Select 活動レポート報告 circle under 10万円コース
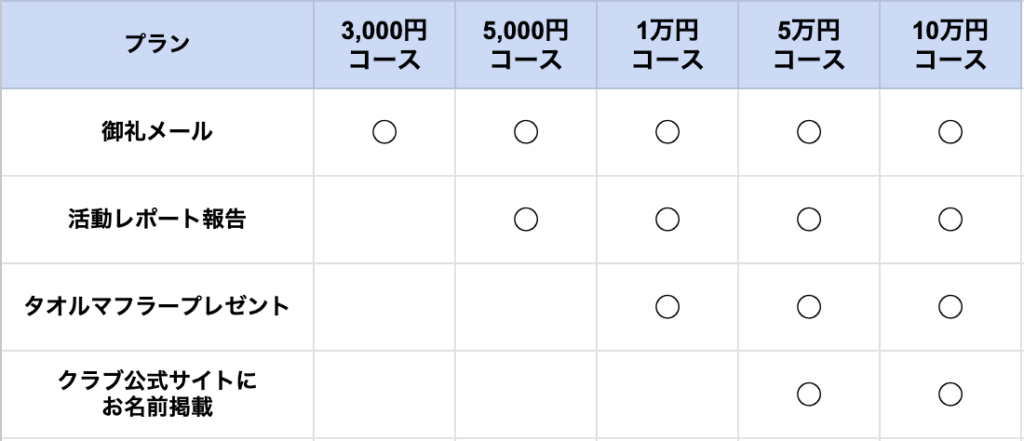 (950, 218)
